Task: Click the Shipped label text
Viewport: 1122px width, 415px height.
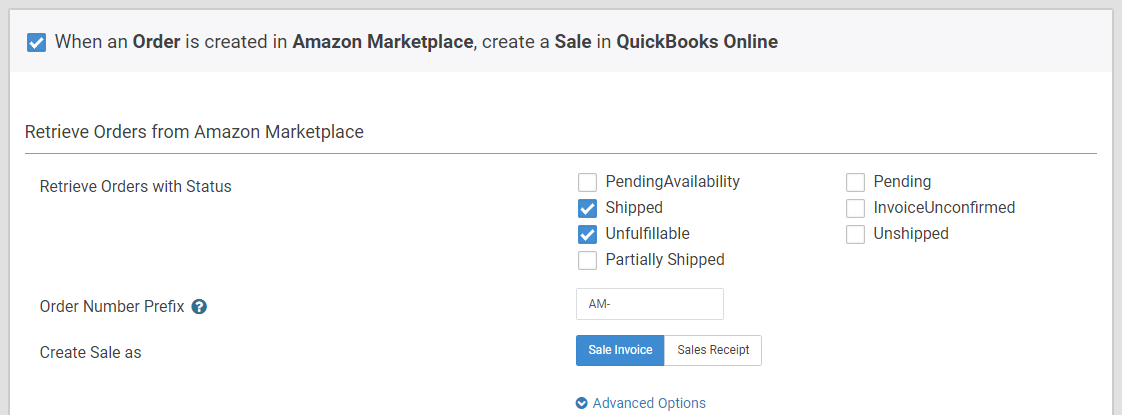Action: coord(634,208)
